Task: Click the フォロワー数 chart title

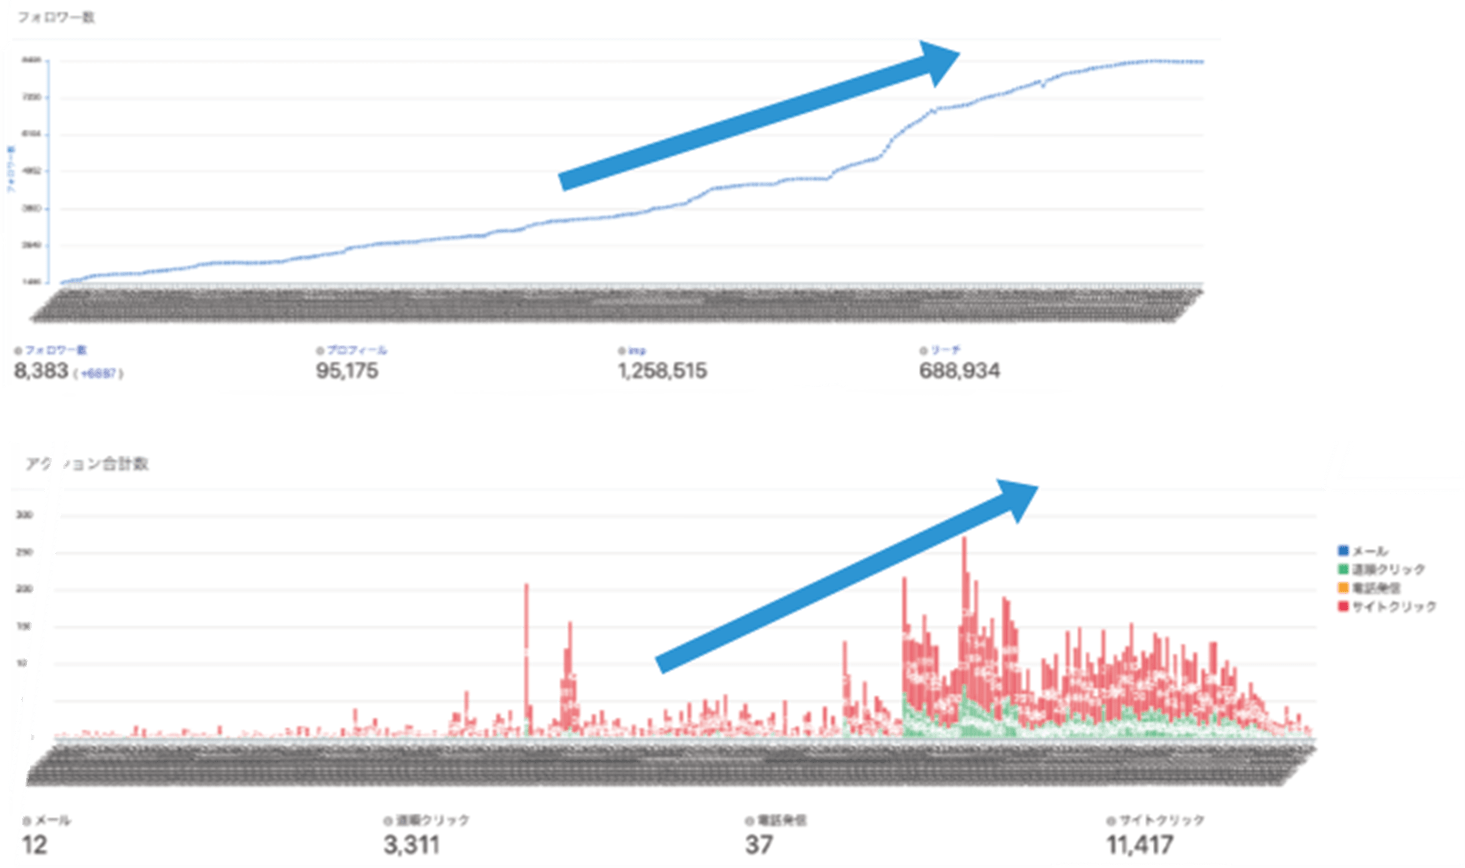Action: (56, 17)
